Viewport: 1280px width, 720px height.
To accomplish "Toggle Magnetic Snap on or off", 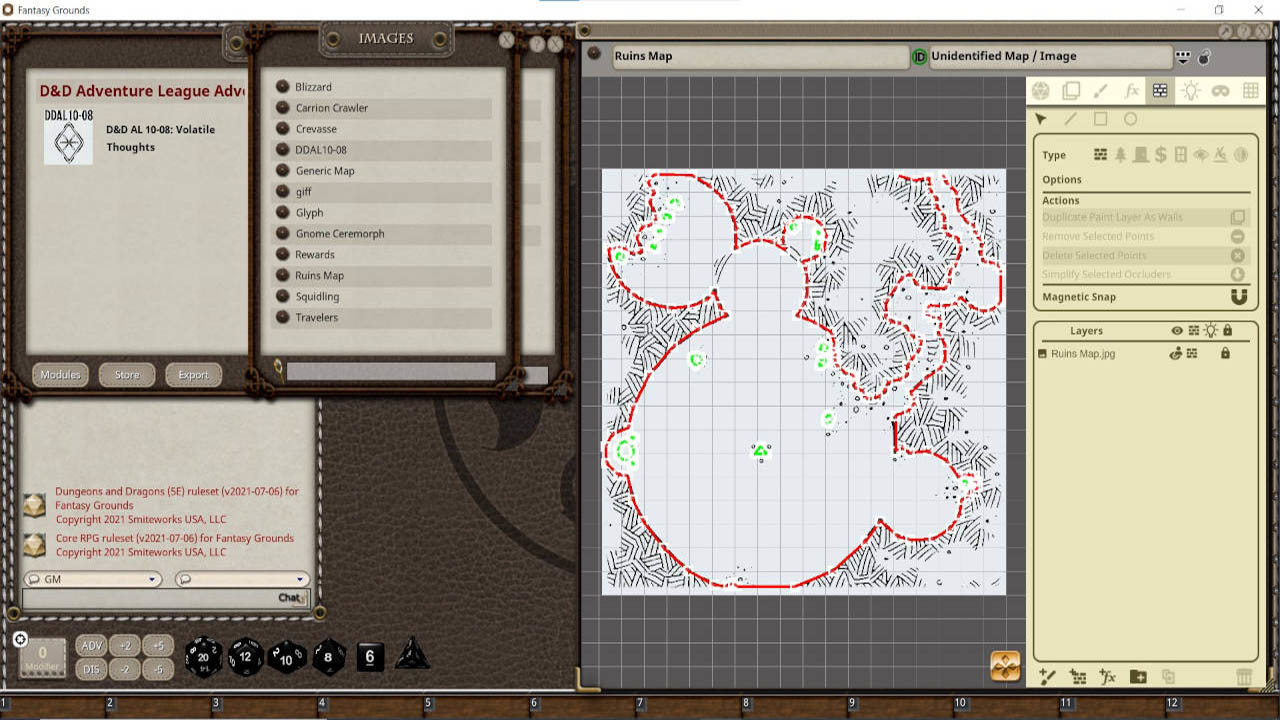I will coord(1238,297).
